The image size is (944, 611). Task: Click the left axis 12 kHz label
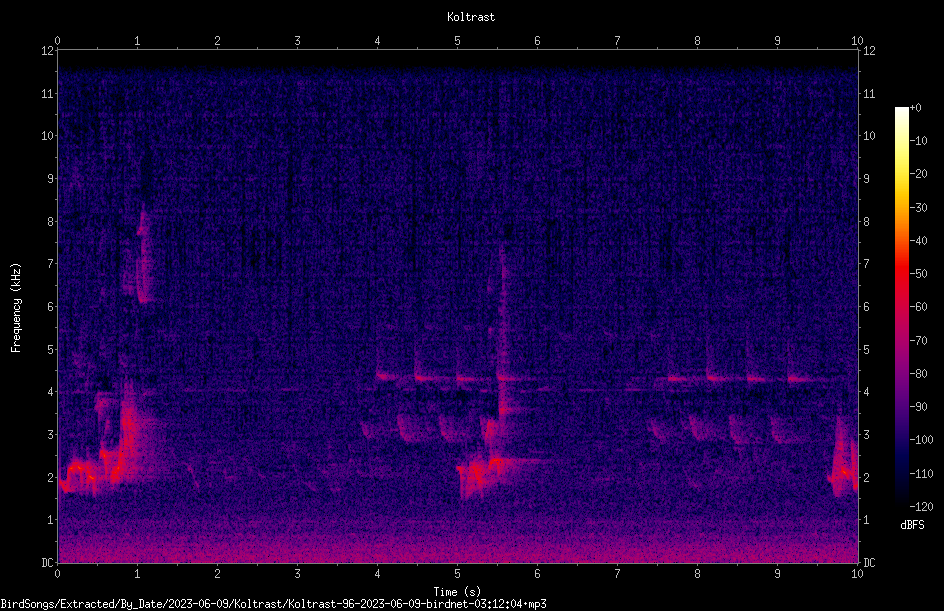pos(48,51)
